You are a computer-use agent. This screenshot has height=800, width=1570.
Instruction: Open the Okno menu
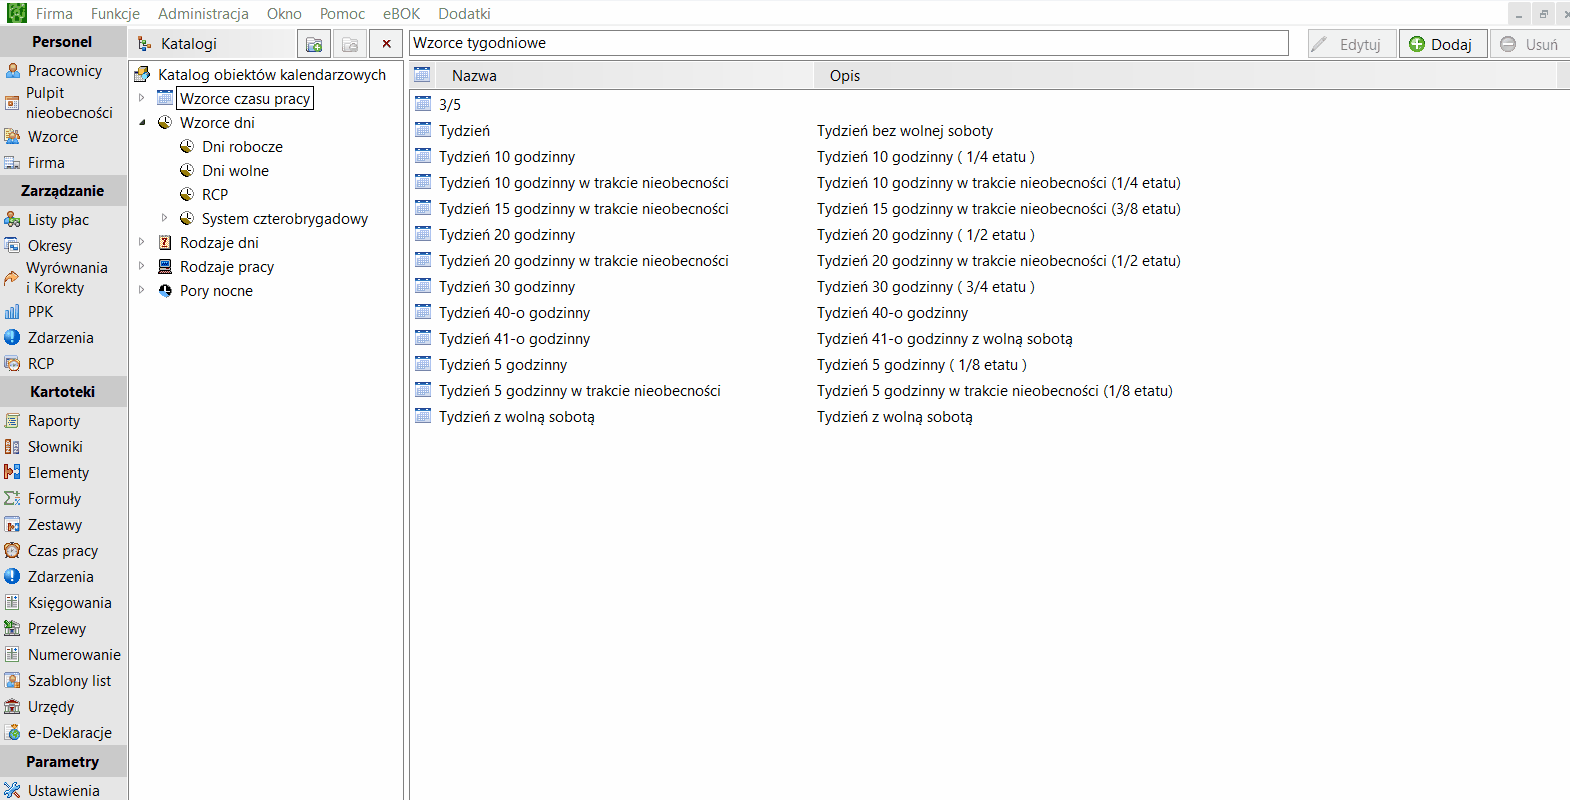pos(284,14)
